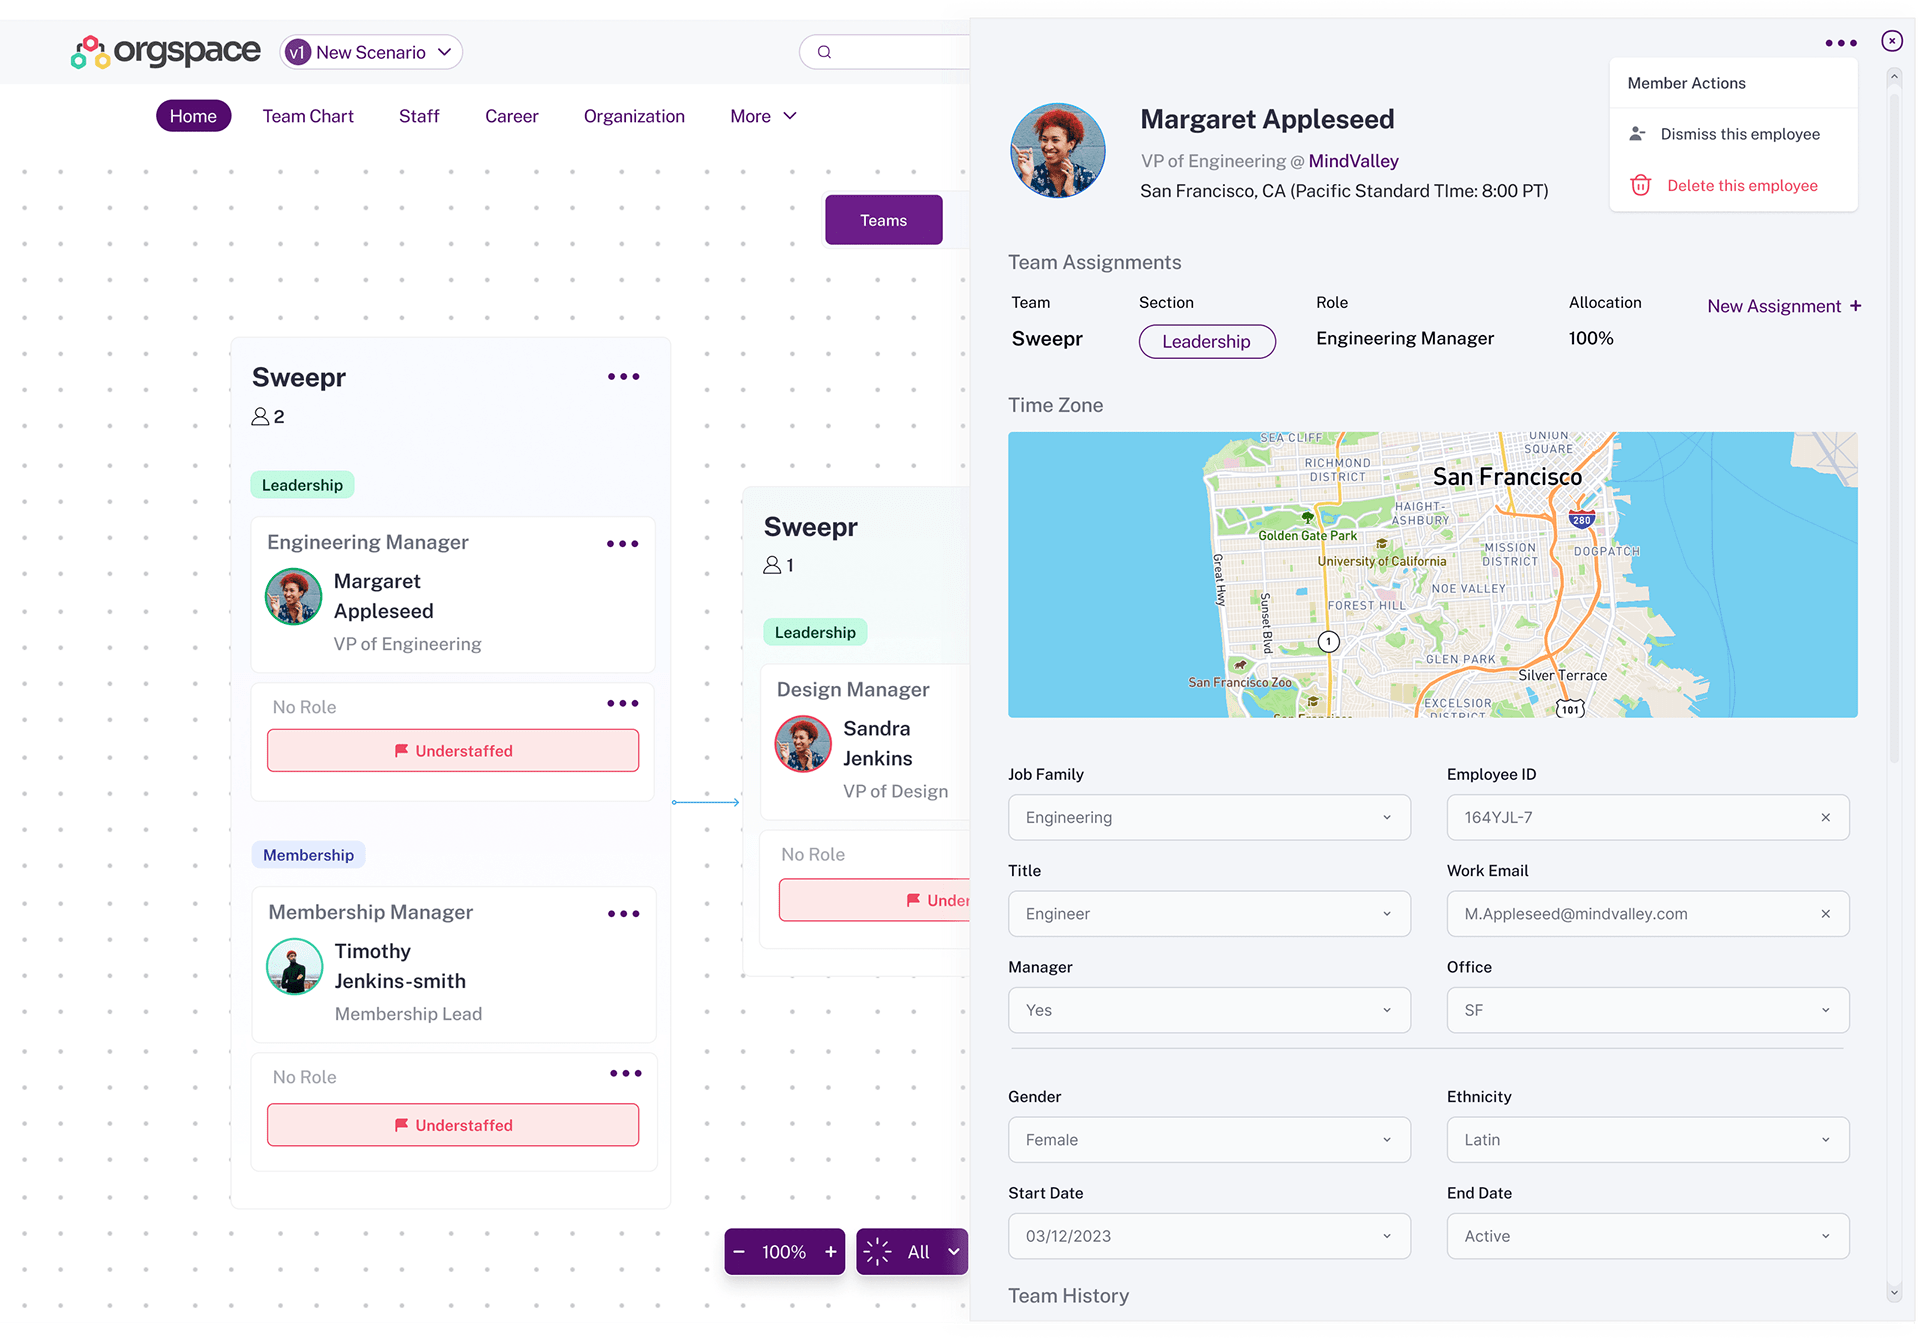
Task: Click Understaffed flag below Engineering Manager
Action: pyautogui.click(x=453, y=751)
